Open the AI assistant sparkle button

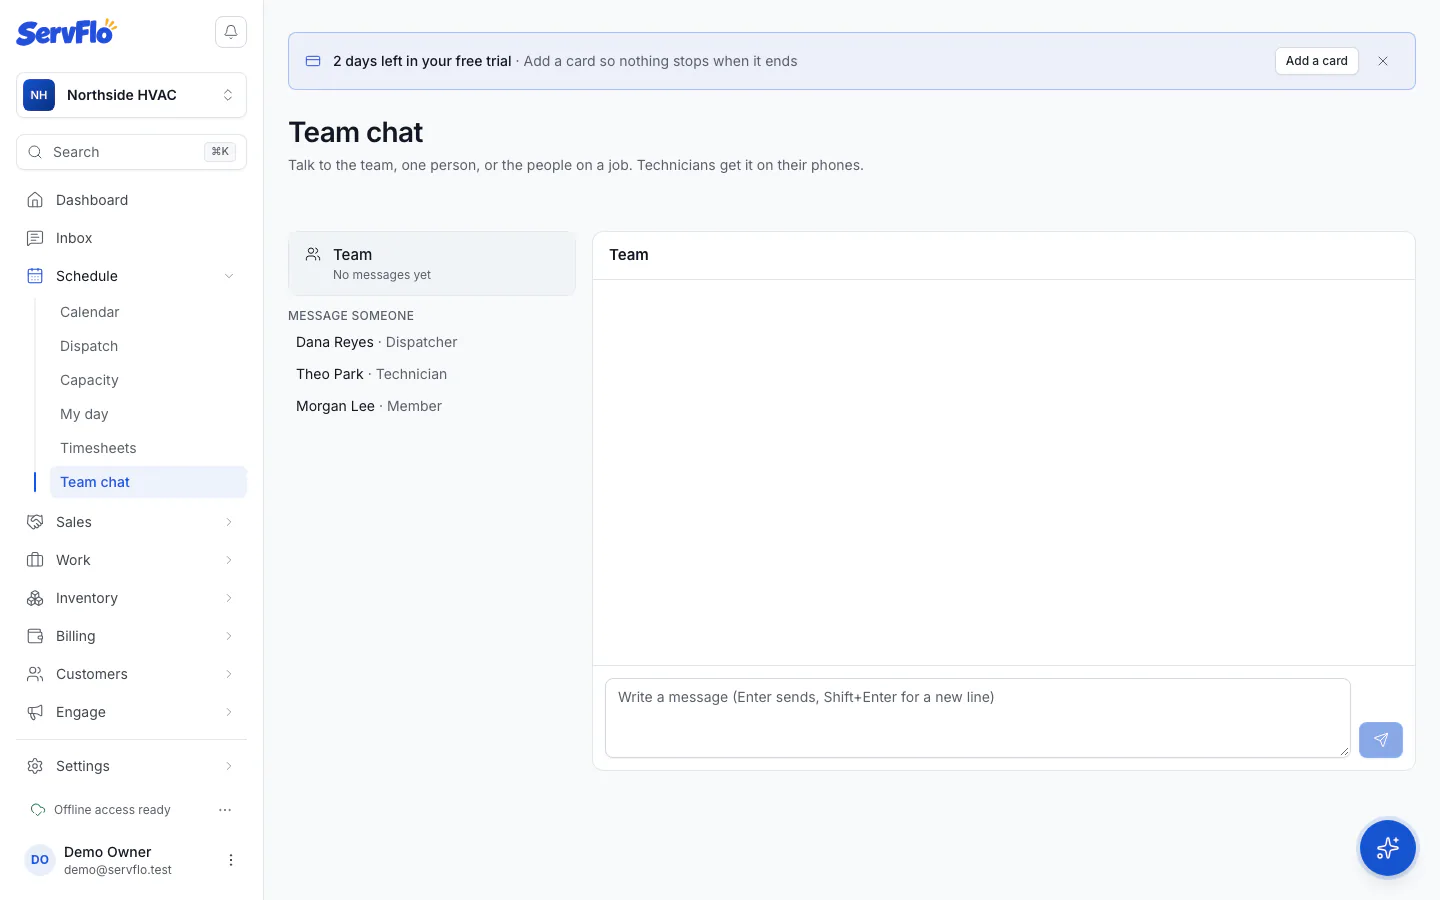[1387, 848]
